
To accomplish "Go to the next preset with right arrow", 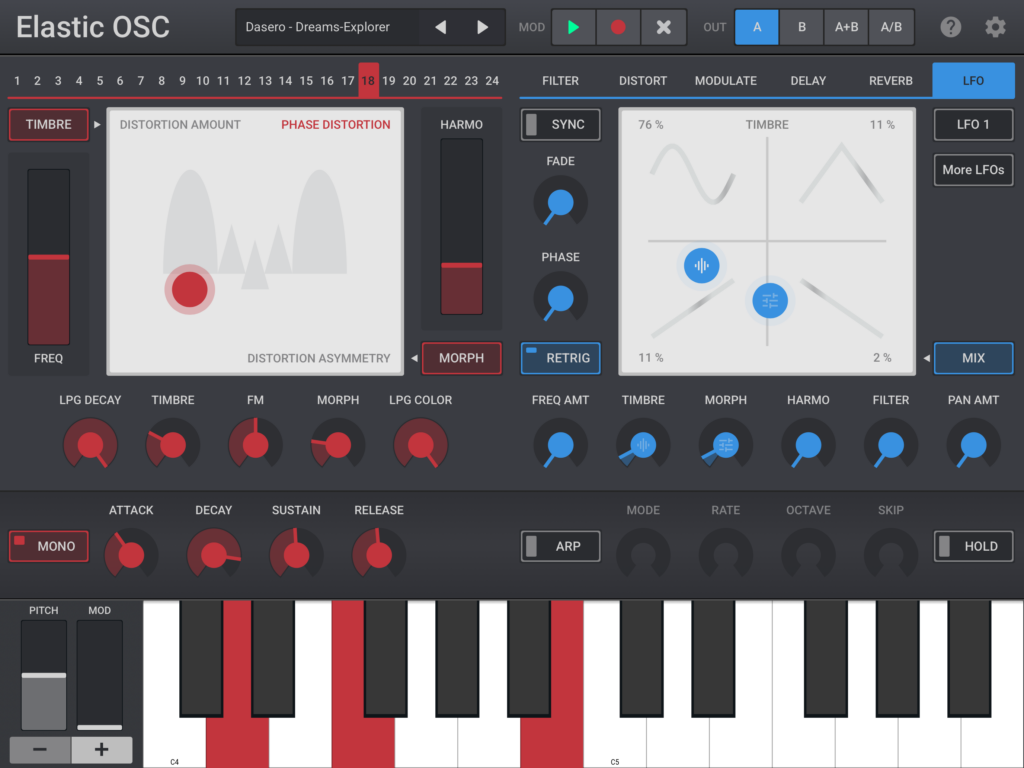I will [x=483, y=27].
